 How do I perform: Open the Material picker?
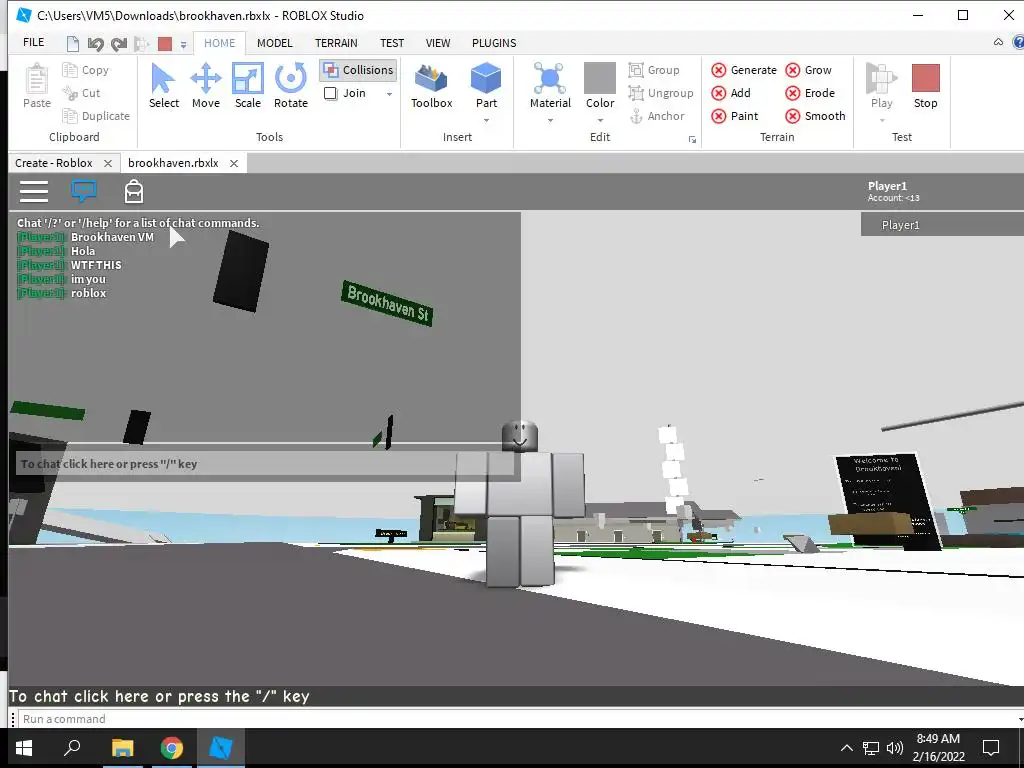pos(550,86)
